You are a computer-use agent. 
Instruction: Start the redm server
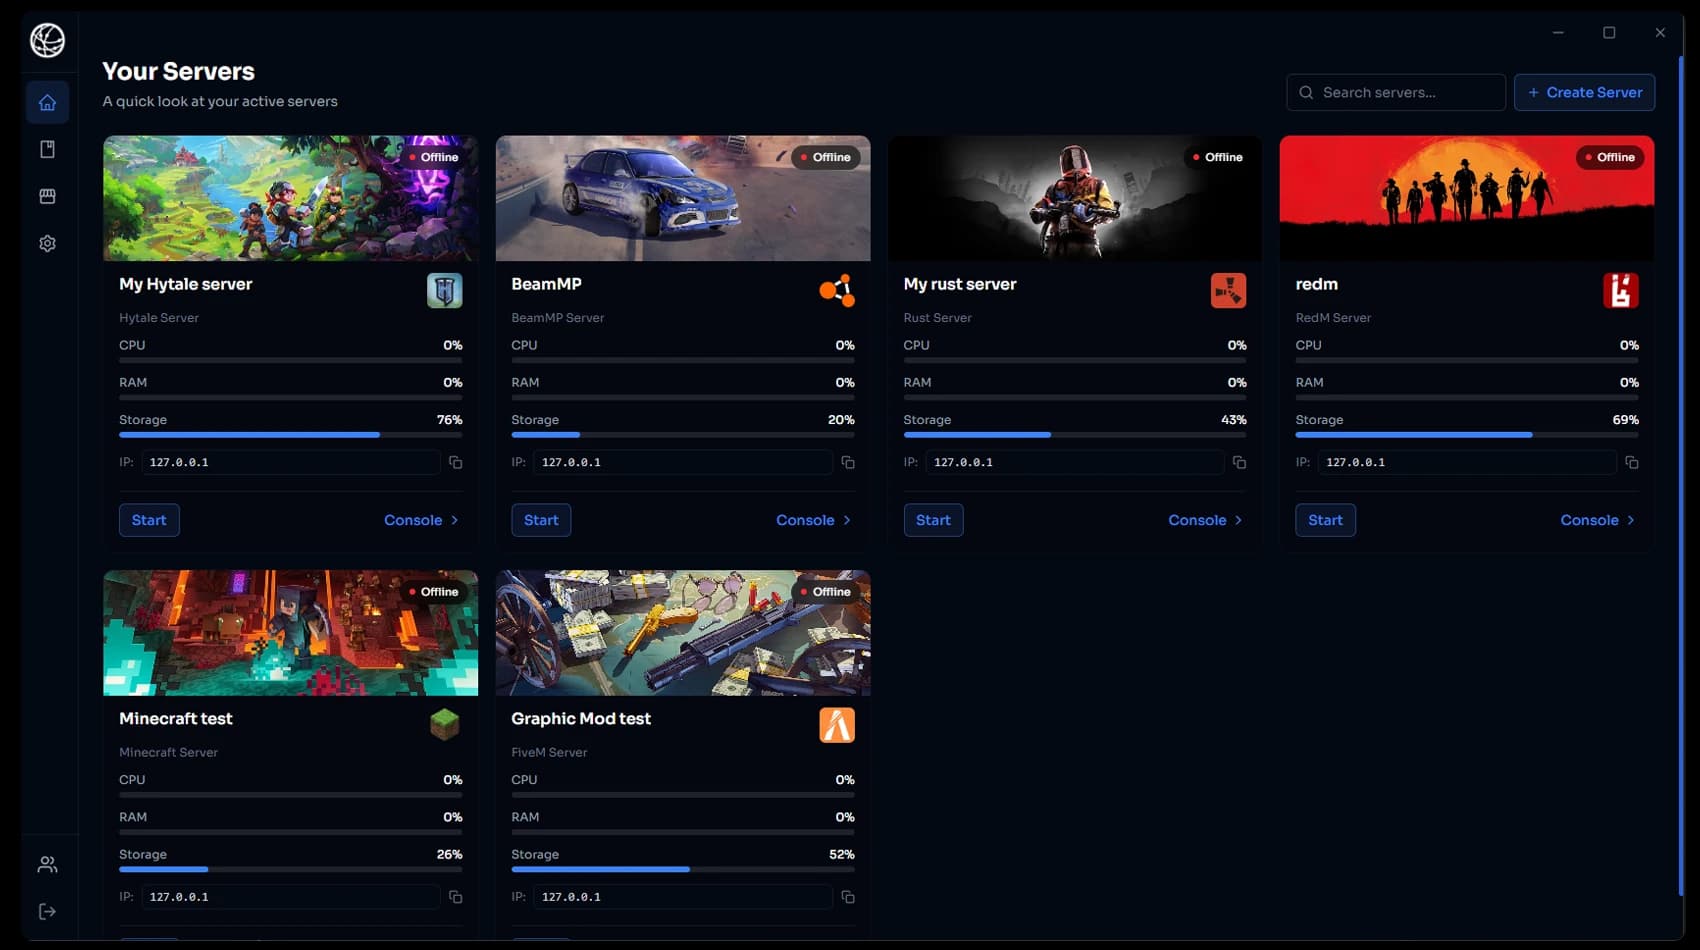pos(1325,520)
